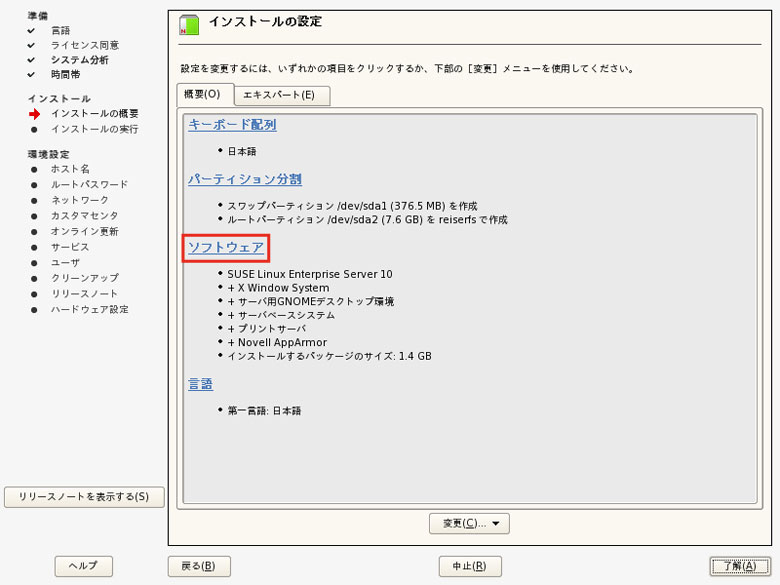The height and width of the screenshot is (585, 780).
Task: Click the bullet beside ハードウェア設定
Action: click(34, 310)
